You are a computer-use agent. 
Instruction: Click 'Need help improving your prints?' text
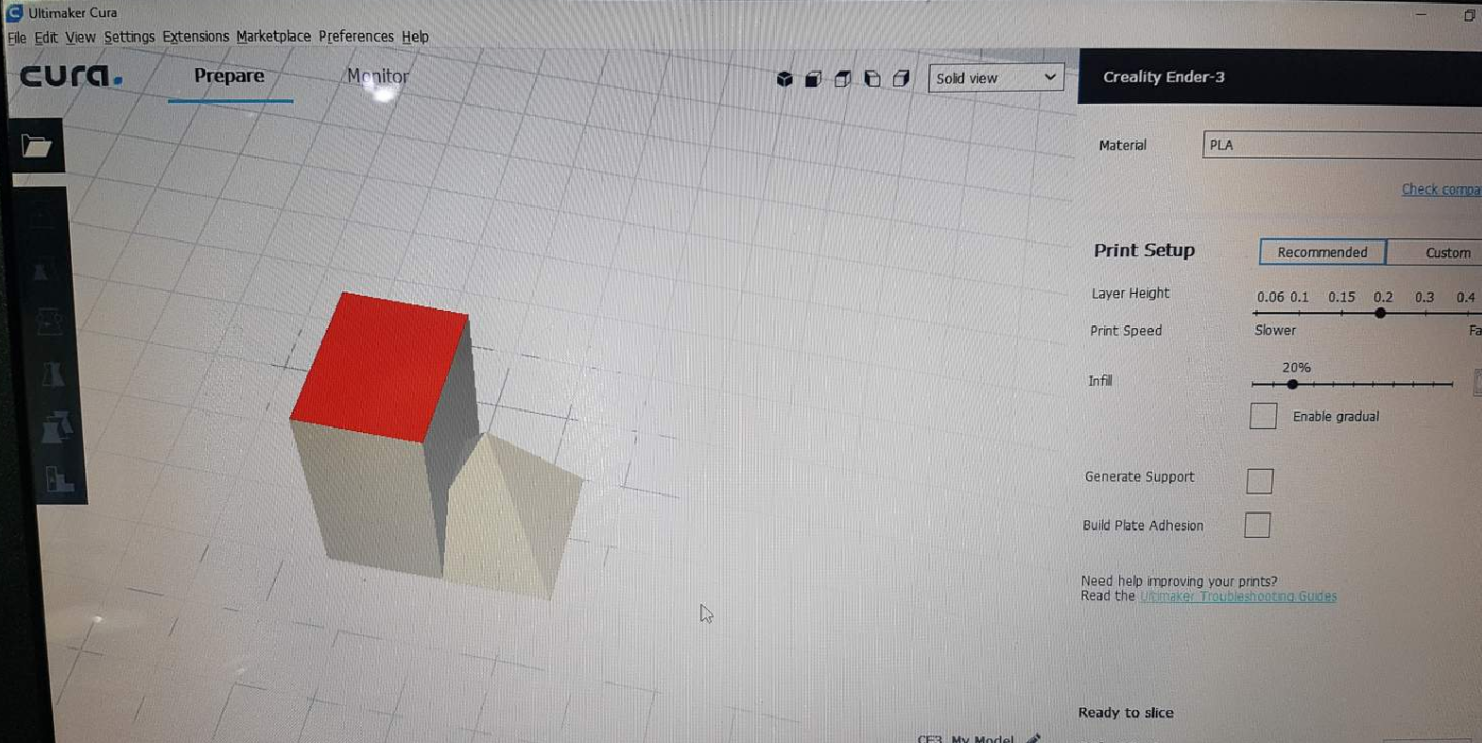click(1179, 581)
